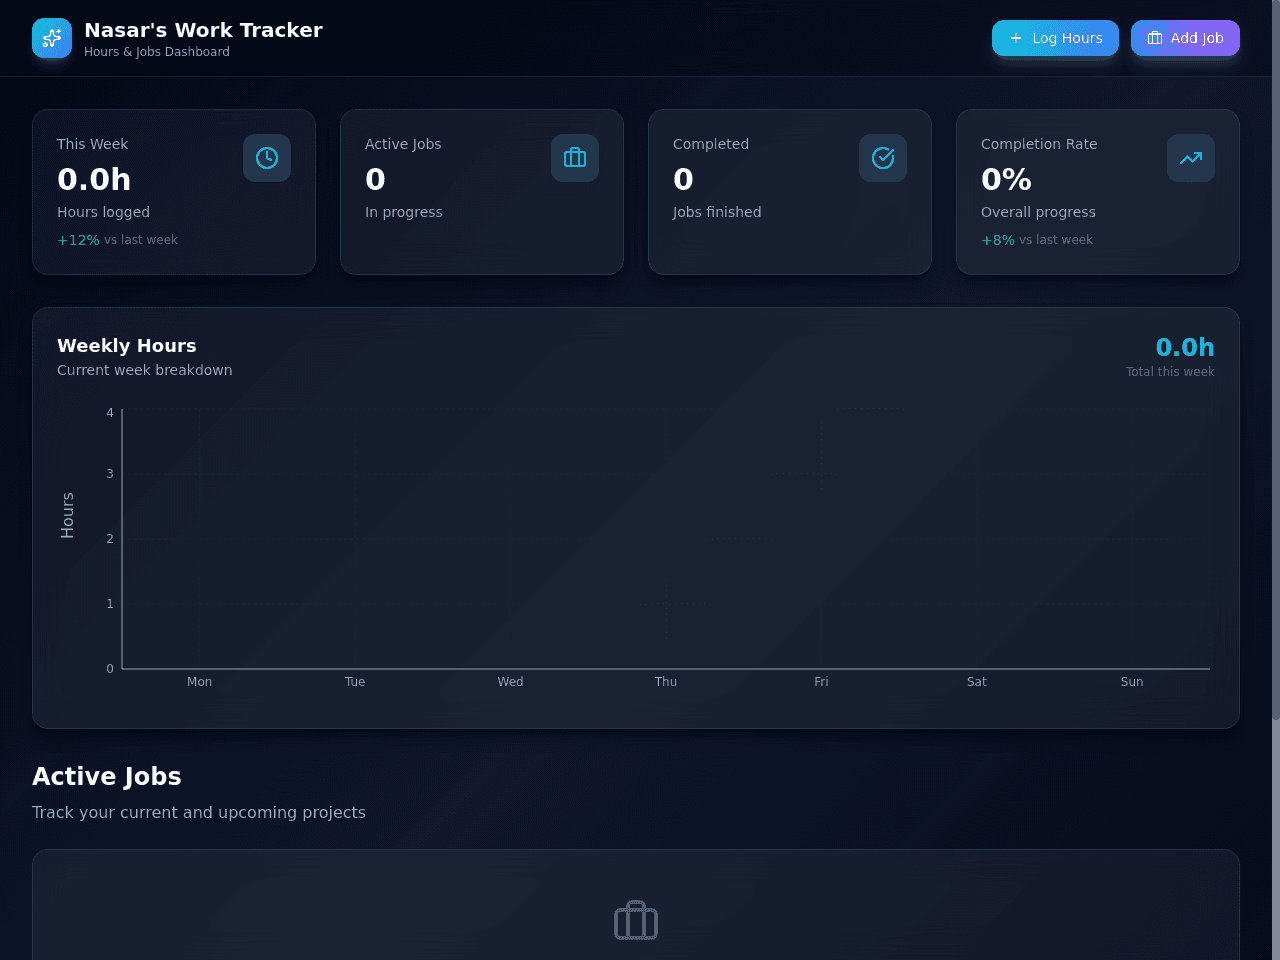Click the Thu label on chart axis
Screen dimensions: 1280x960
coord(666,682)
